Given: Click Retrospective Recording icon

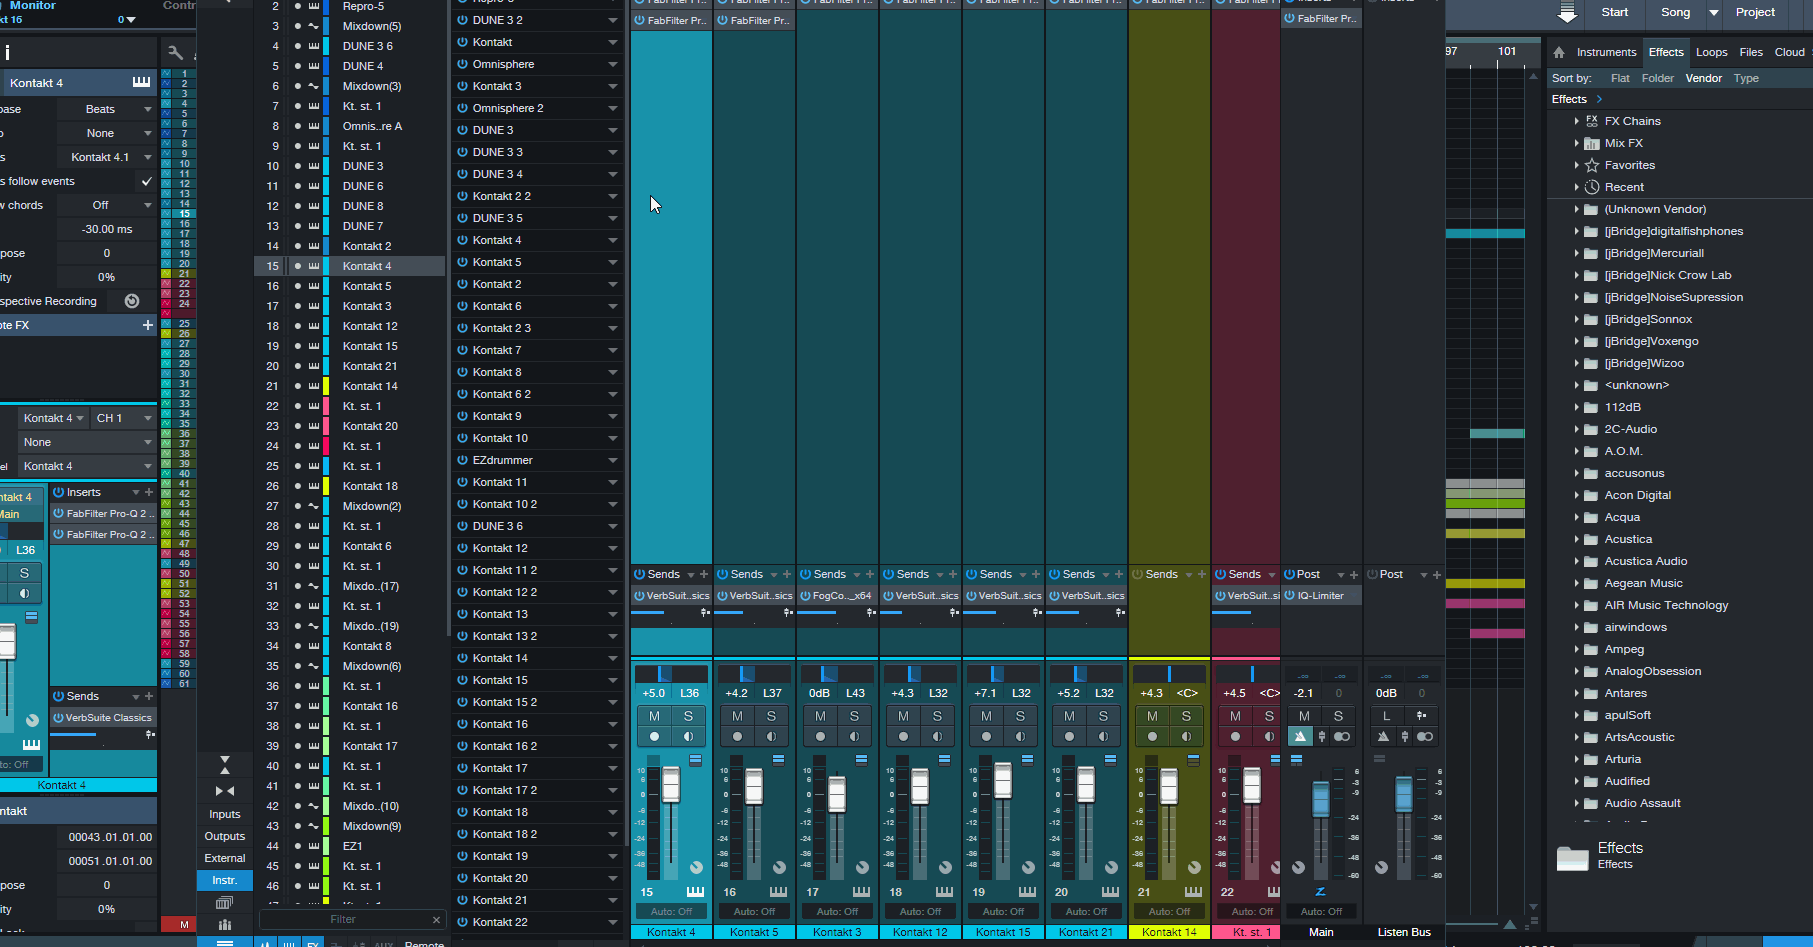Looking at the screenshot, I should coord(132,301).
